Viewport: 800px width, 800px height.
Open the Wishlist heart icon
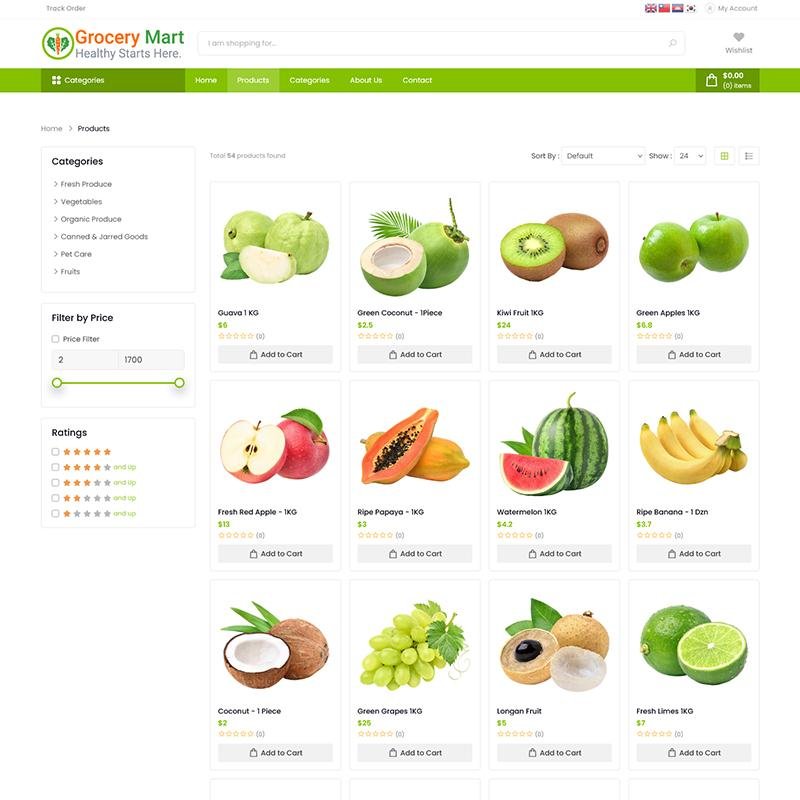(738, 37)
